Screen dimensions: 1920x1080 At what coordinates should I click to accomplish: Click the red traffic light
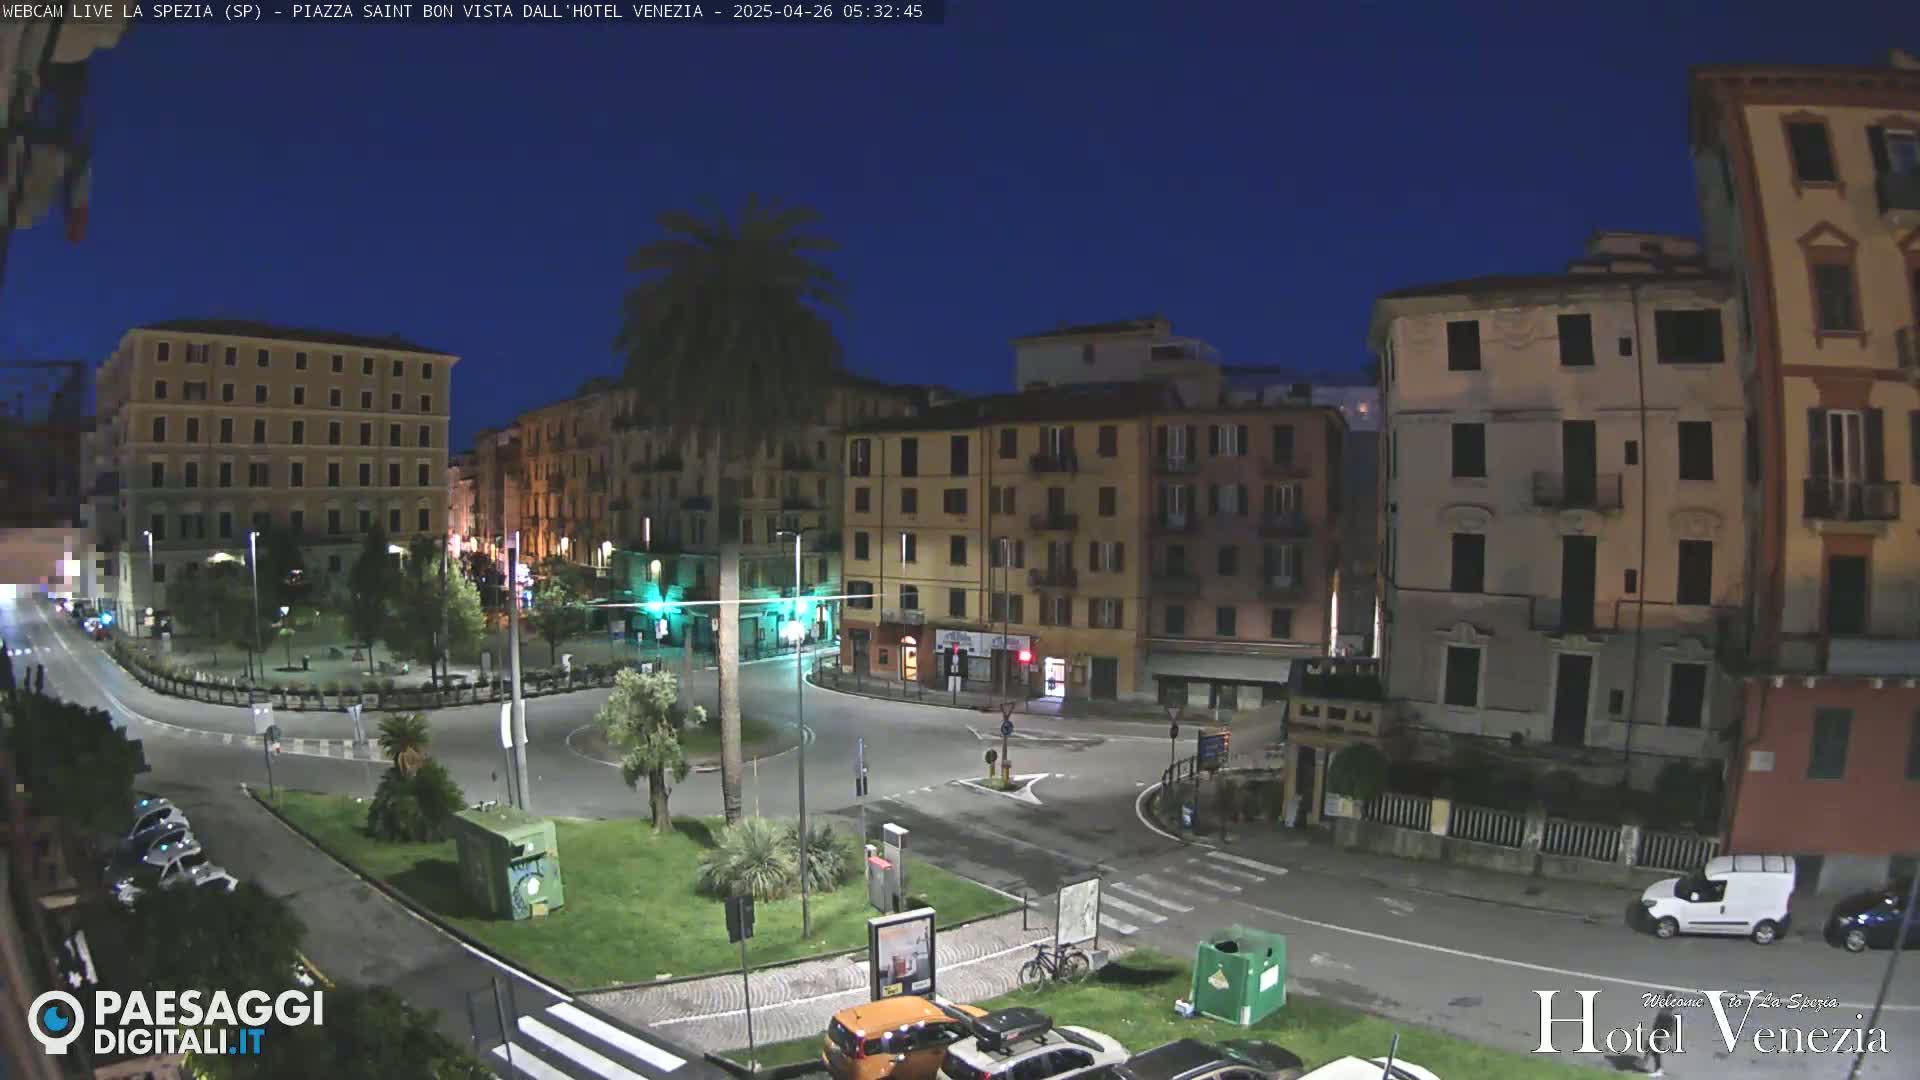tap(1024, 656)
